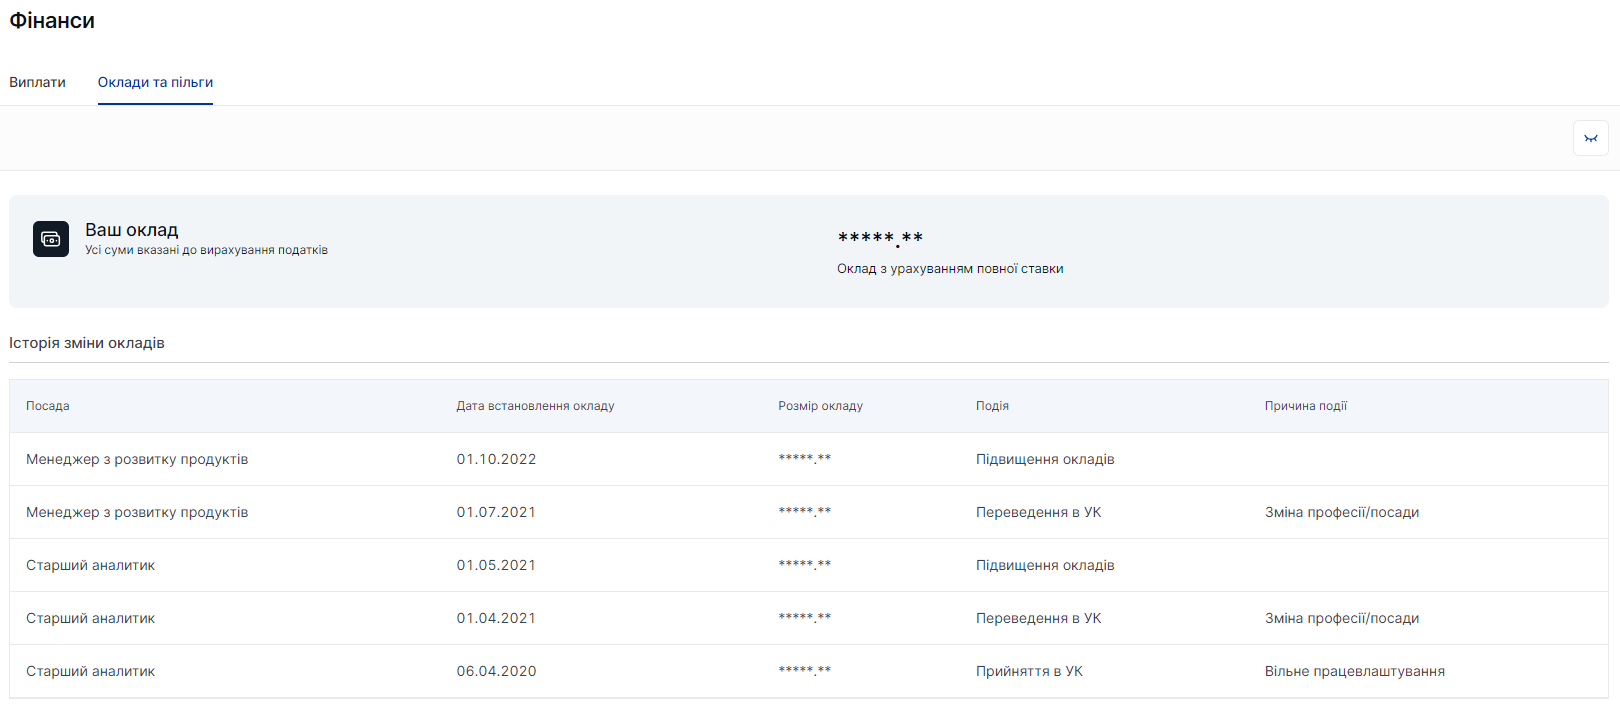1620x707 pixels.
Task: Click masked salary amount in 06.04.2020 row
Action: (x=804, y=670)
